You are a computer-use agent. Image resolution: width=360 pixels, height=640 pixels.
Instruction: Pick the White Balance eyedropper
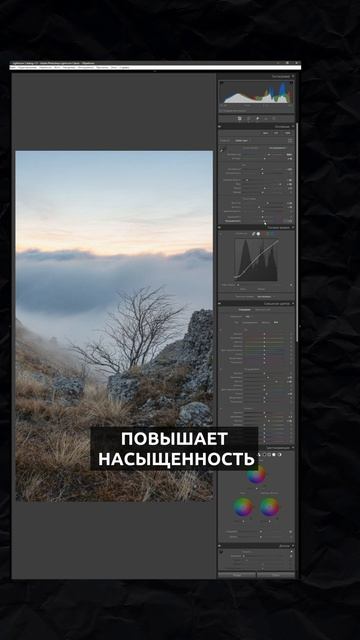pyautogui.click(x=221, y=149)
